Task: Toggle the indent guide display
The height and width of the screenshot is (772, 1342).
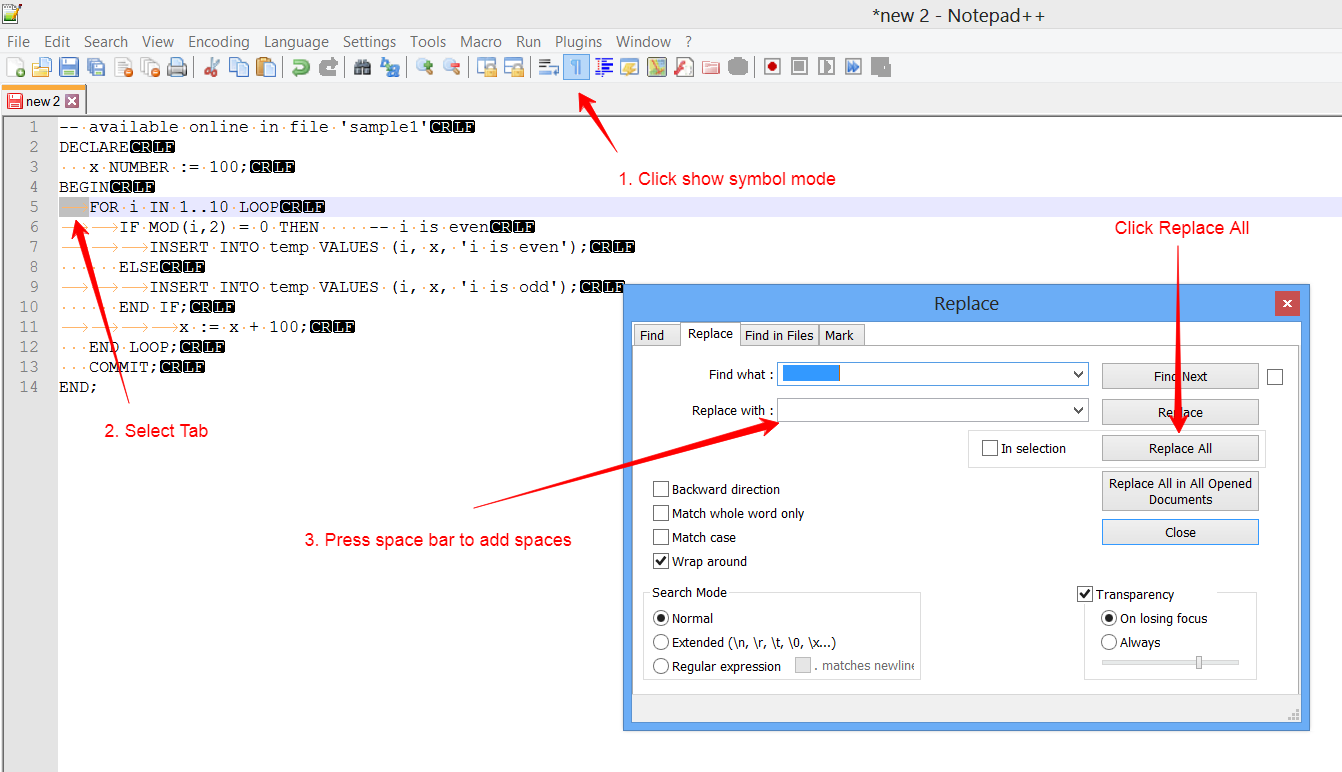Action: [x=603, y=66]
